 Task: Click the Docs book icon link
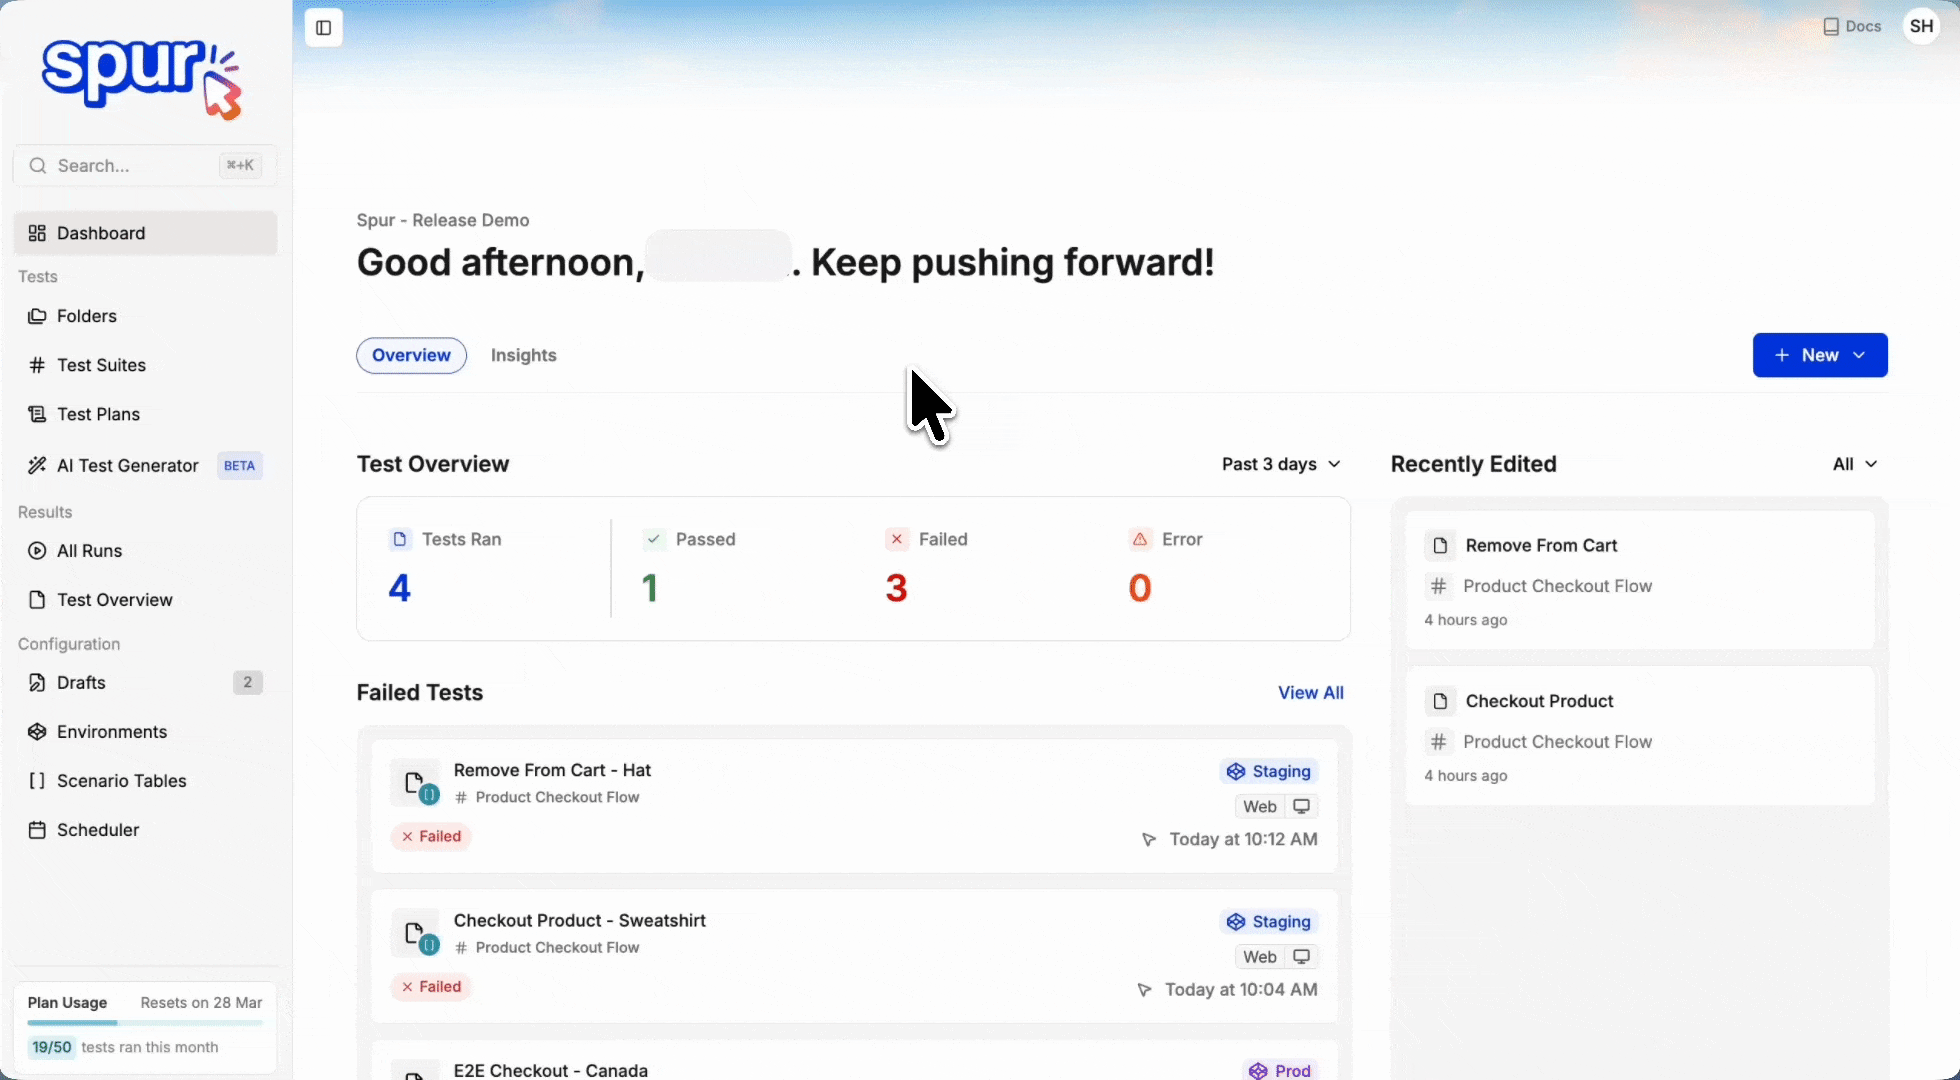coord(1851,27)
